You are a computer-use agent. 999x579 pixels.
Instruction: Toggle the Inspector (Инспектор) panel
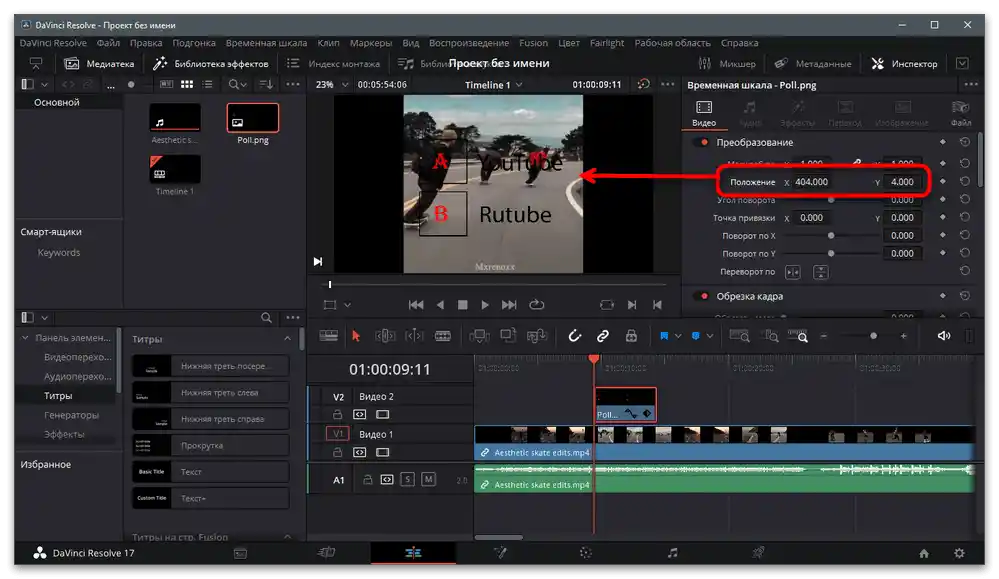pos(905,64)
